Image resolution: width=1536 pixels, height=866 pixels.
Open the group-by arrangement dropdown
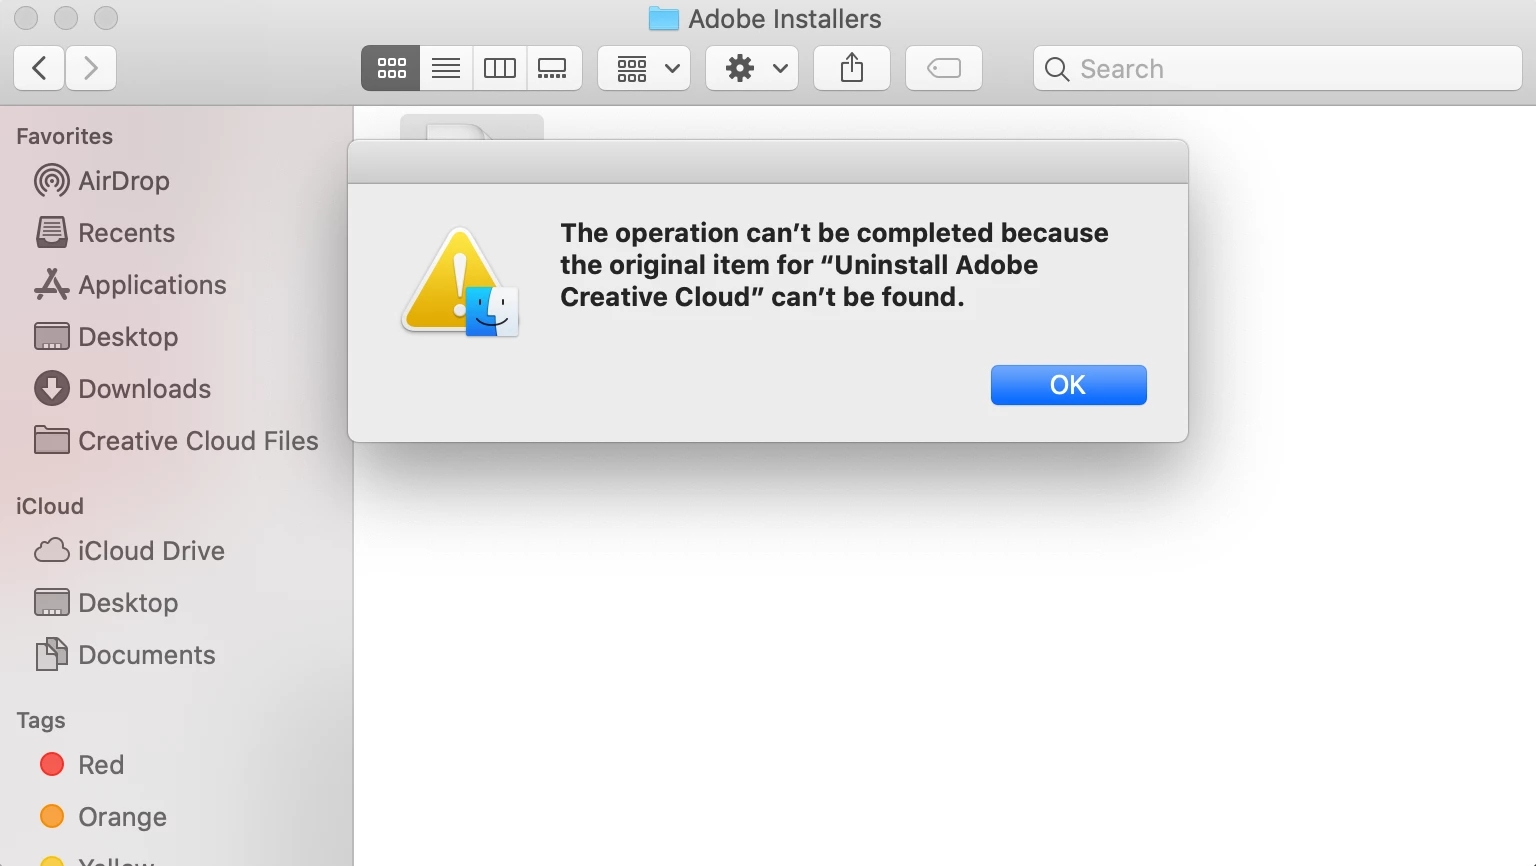coord(644,68)
